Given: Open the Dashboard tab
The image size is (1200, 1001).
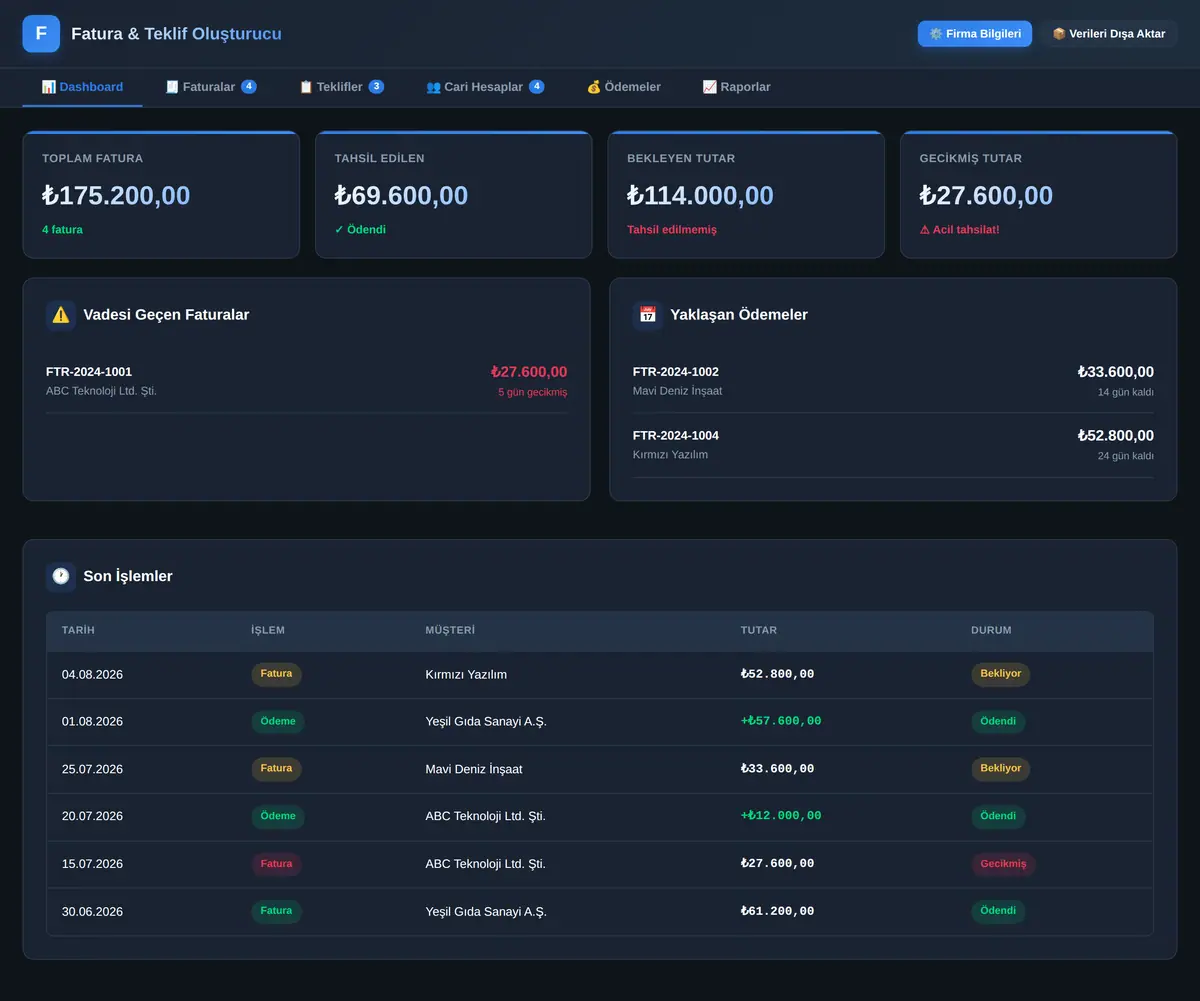Looking at the screenshot, I should pyautogui.click(x=82, y=87).
